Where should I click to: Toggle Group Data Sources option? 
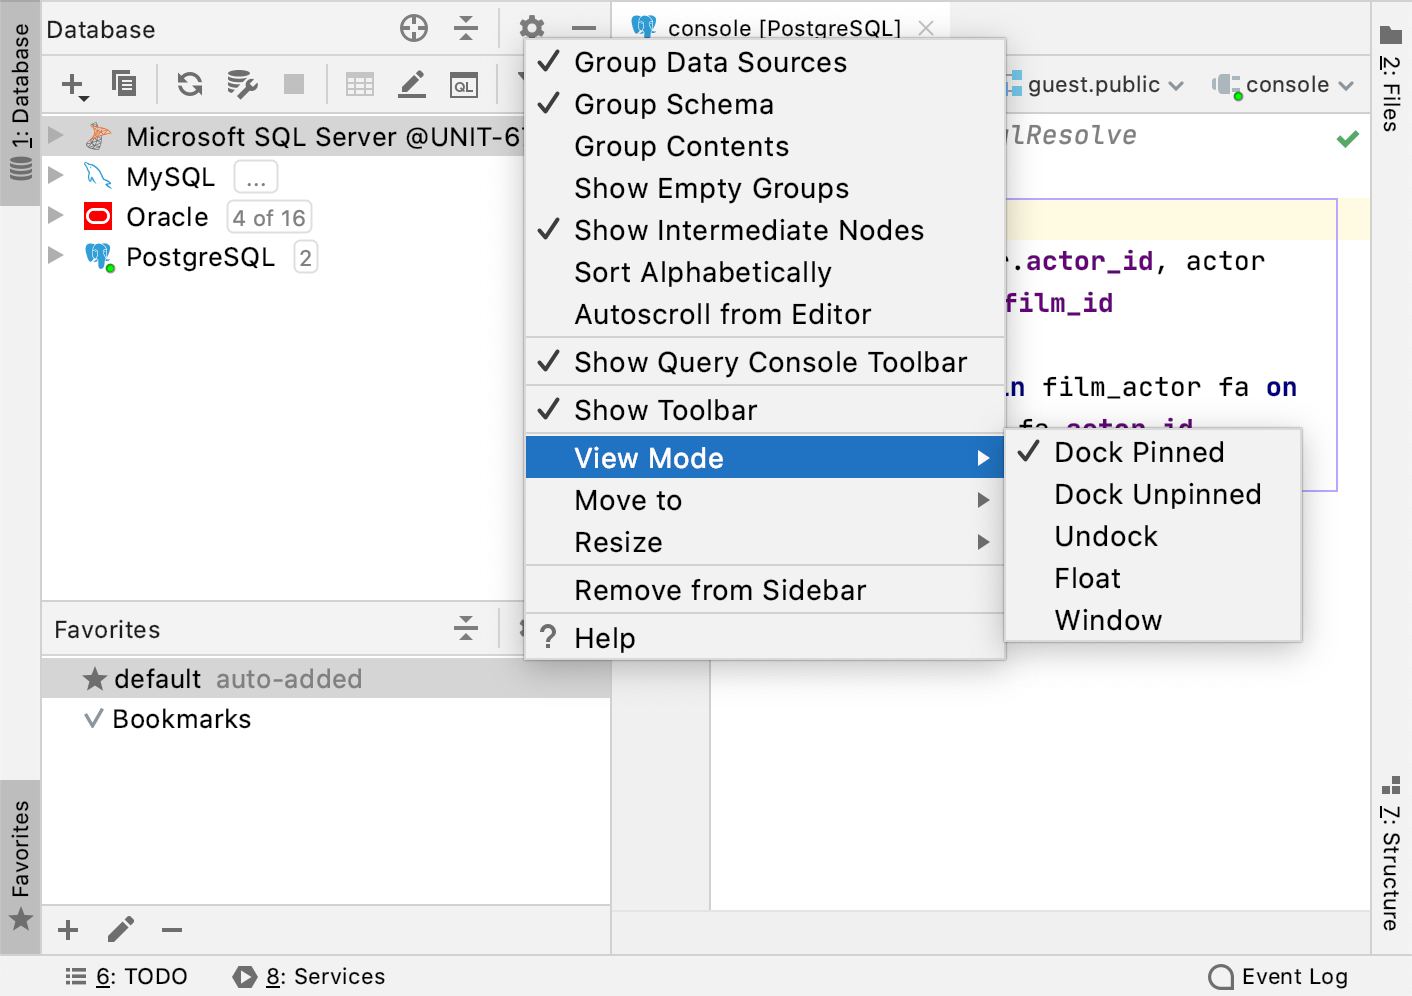[x=765, y=62]
